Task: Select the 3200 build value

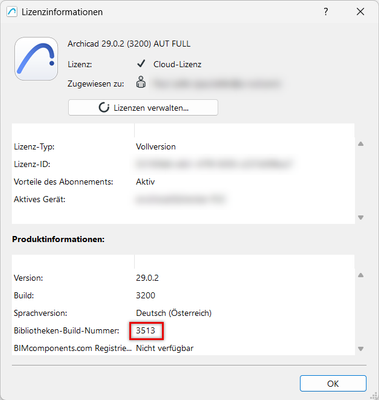Action: click(146, 296)
